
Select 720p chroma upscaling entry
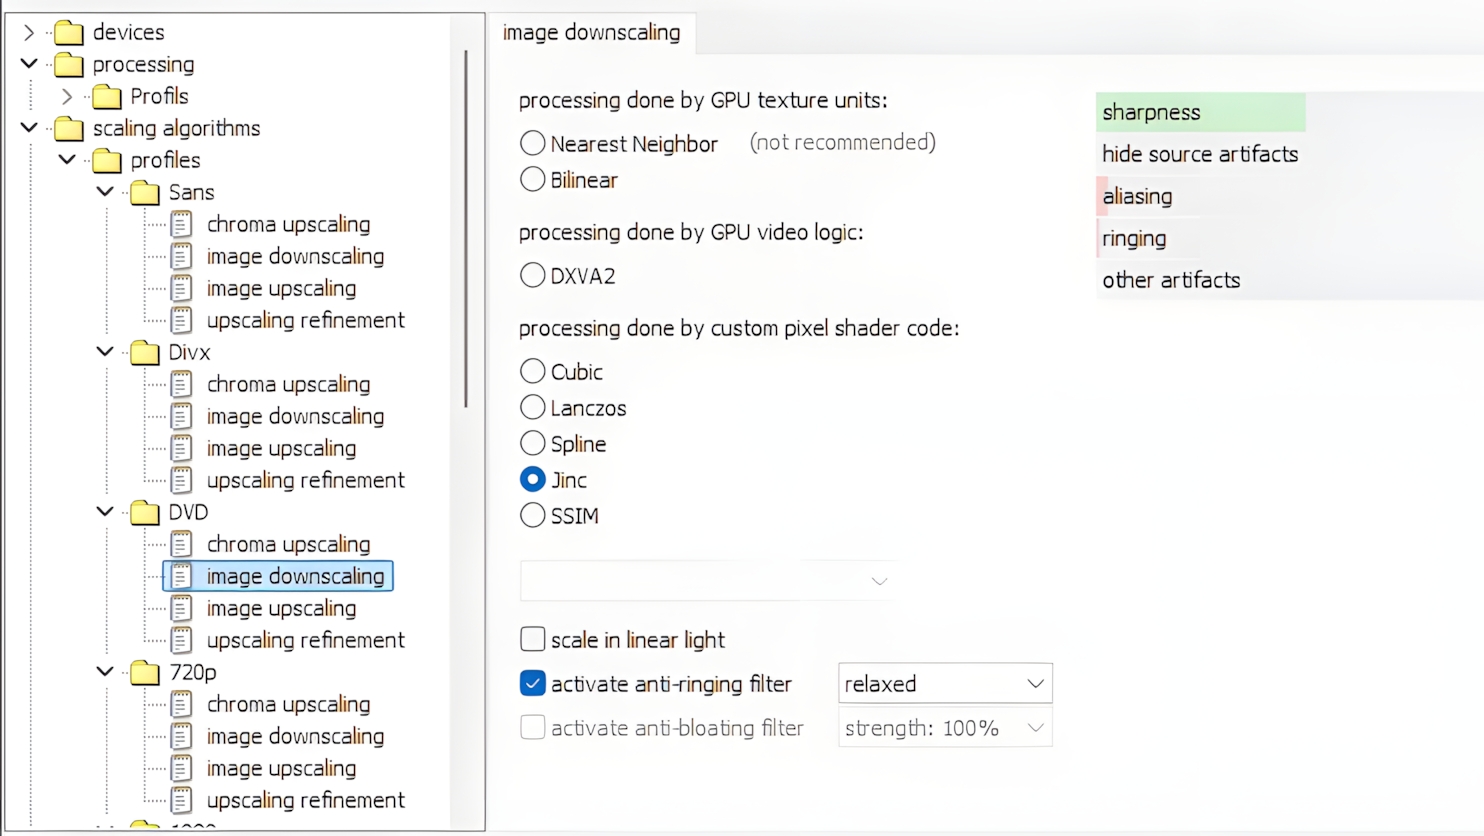[x=288, y=705]
